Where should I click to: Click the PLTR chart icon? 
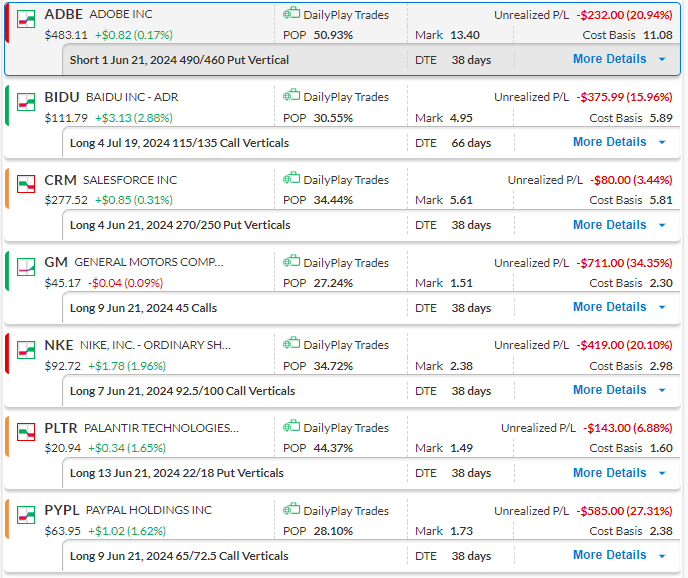[x=26, y=432]
